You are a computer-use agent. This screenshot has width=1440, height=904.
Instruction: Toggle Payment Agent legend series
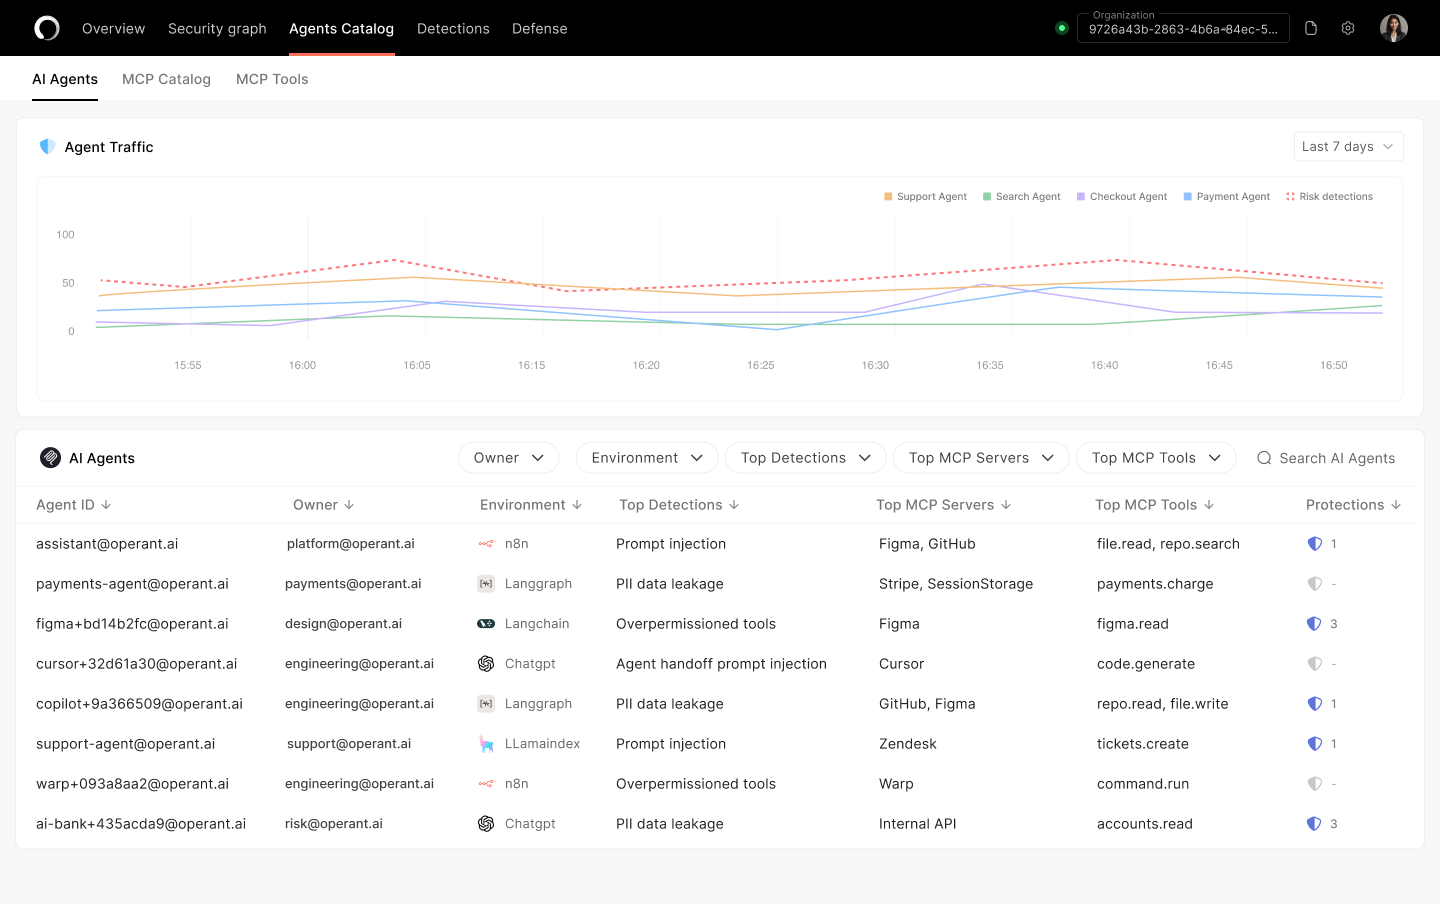1226,197
